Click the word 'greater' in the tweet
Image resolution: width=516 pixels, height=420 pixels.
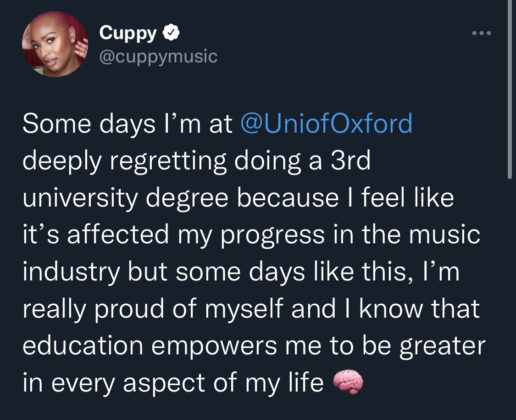pos(442,347)
